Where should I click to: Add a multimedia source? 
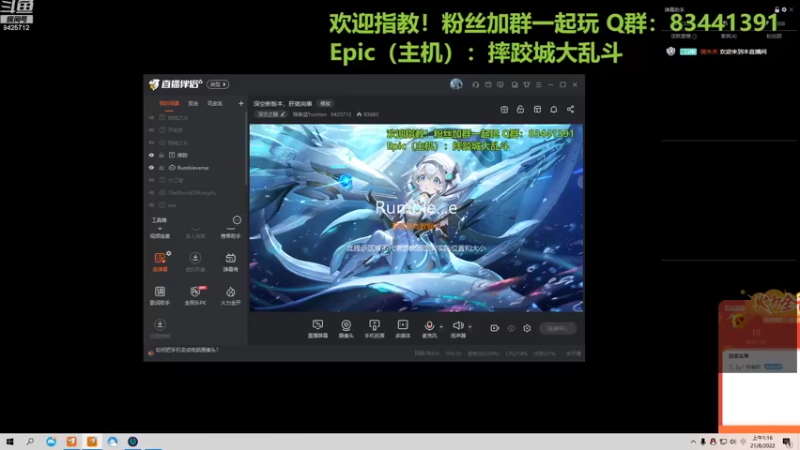click(403, 329)
